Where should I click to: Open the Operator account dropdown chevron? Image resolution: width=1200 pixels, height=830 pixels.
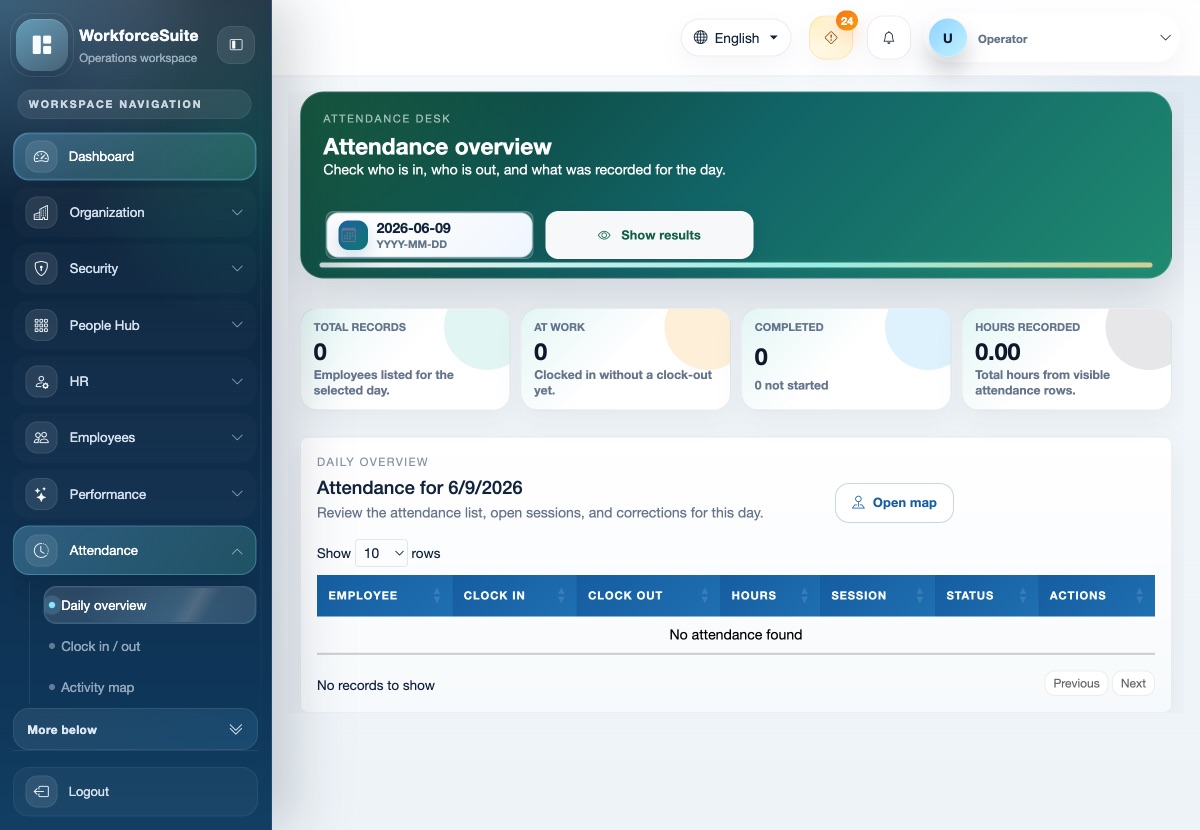pyautogui.click(x=1165, y=38)
